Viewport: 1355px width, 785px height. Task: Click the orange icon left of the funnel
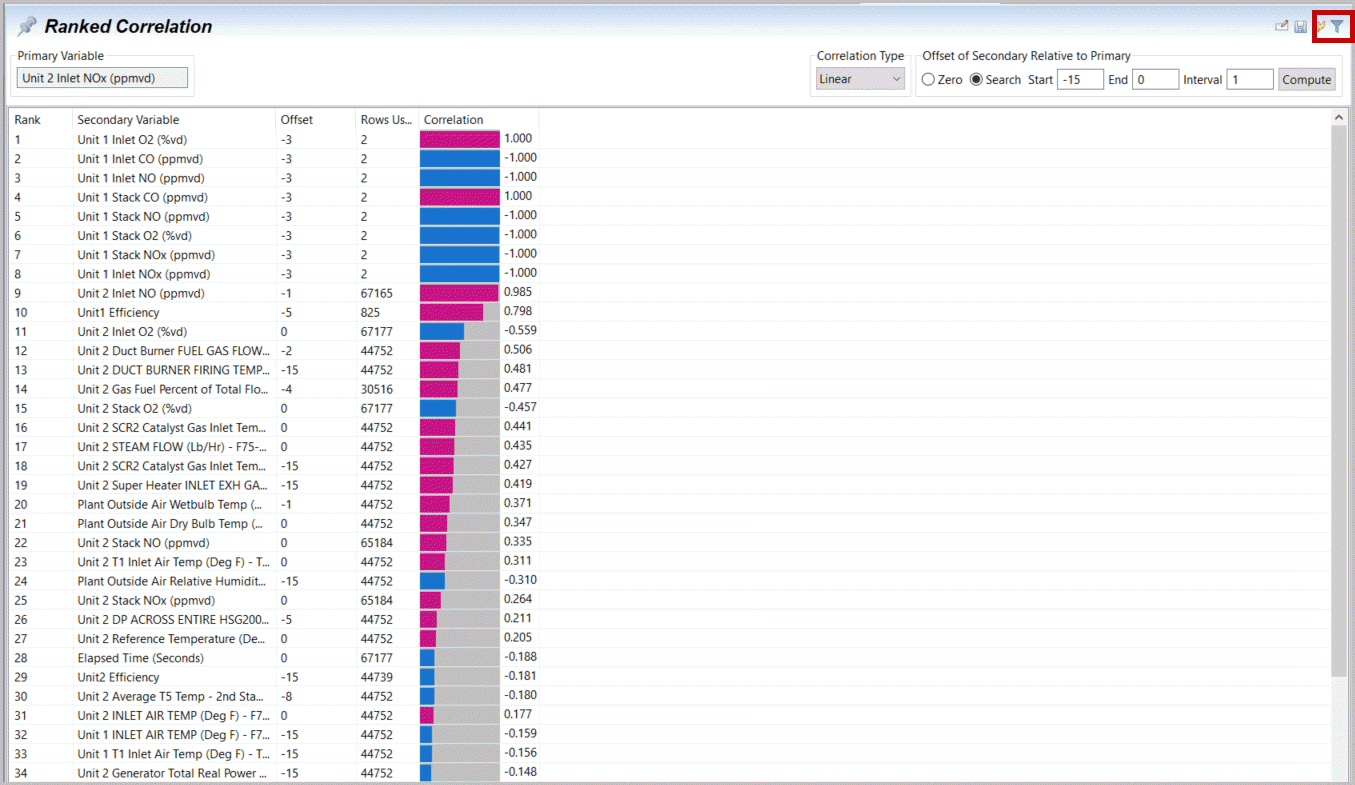point(1321,27)
